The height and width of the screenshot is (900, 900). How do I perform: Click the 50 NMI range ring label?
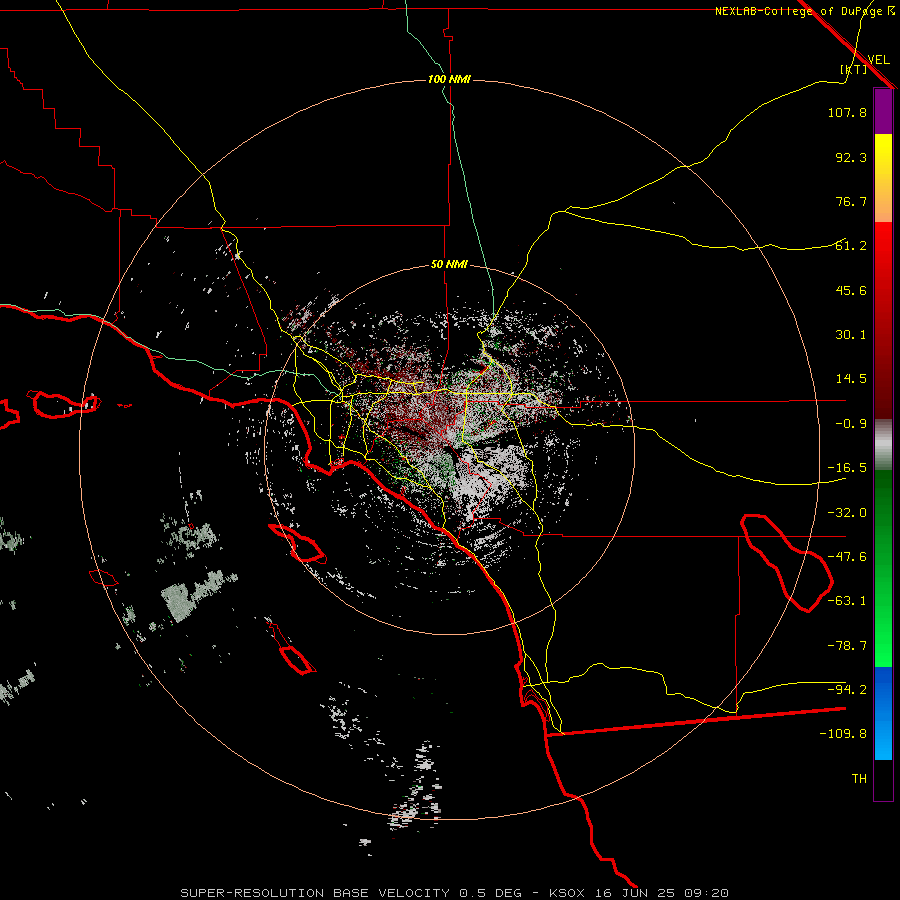[449, 264]
